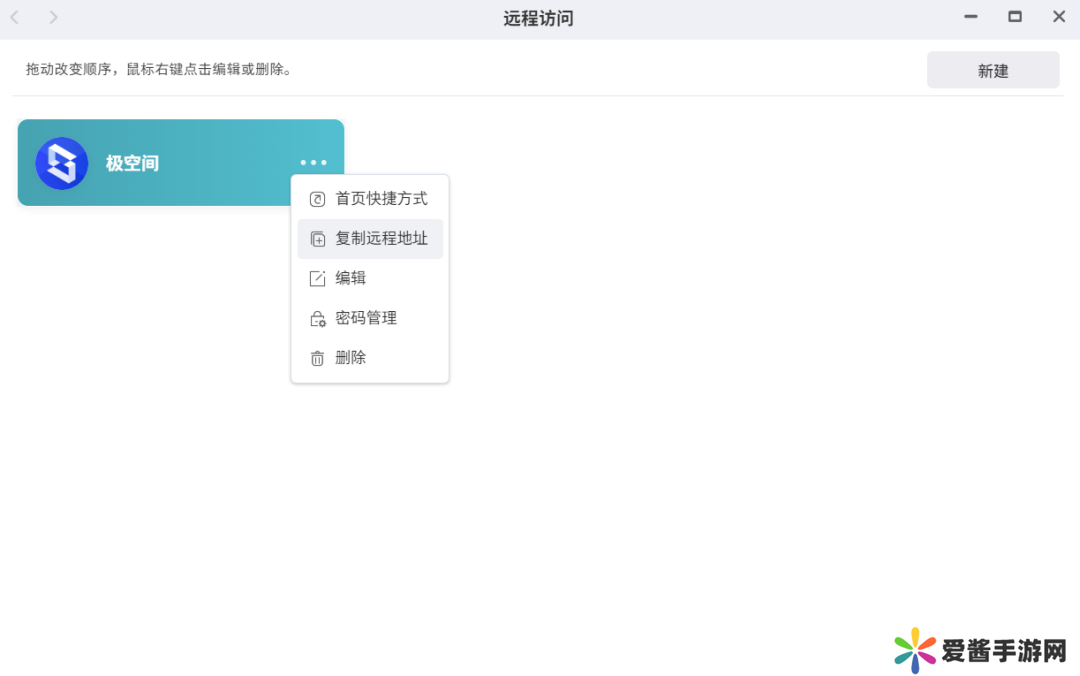Close the 远程访问 window

1059,17
